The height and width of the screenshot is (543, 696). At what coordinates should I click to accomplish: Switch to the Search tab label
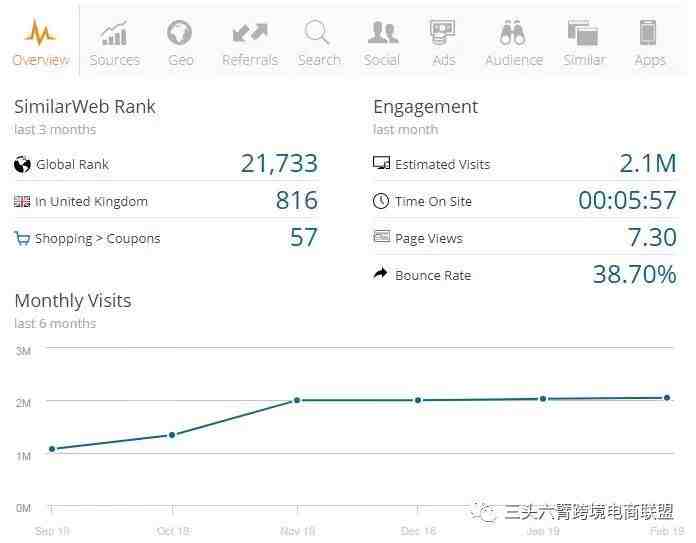(x=319, y=60)
